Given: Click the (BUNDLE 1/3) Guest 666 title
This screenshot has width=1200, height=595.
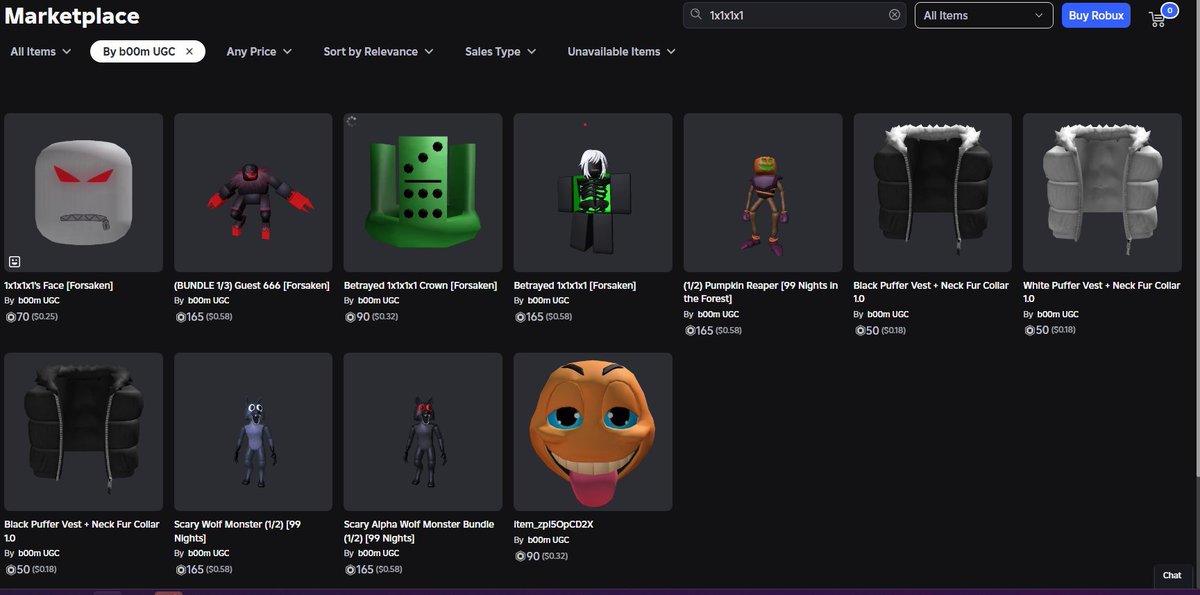Looking at the screenshot, I should (x=250, y=285).
